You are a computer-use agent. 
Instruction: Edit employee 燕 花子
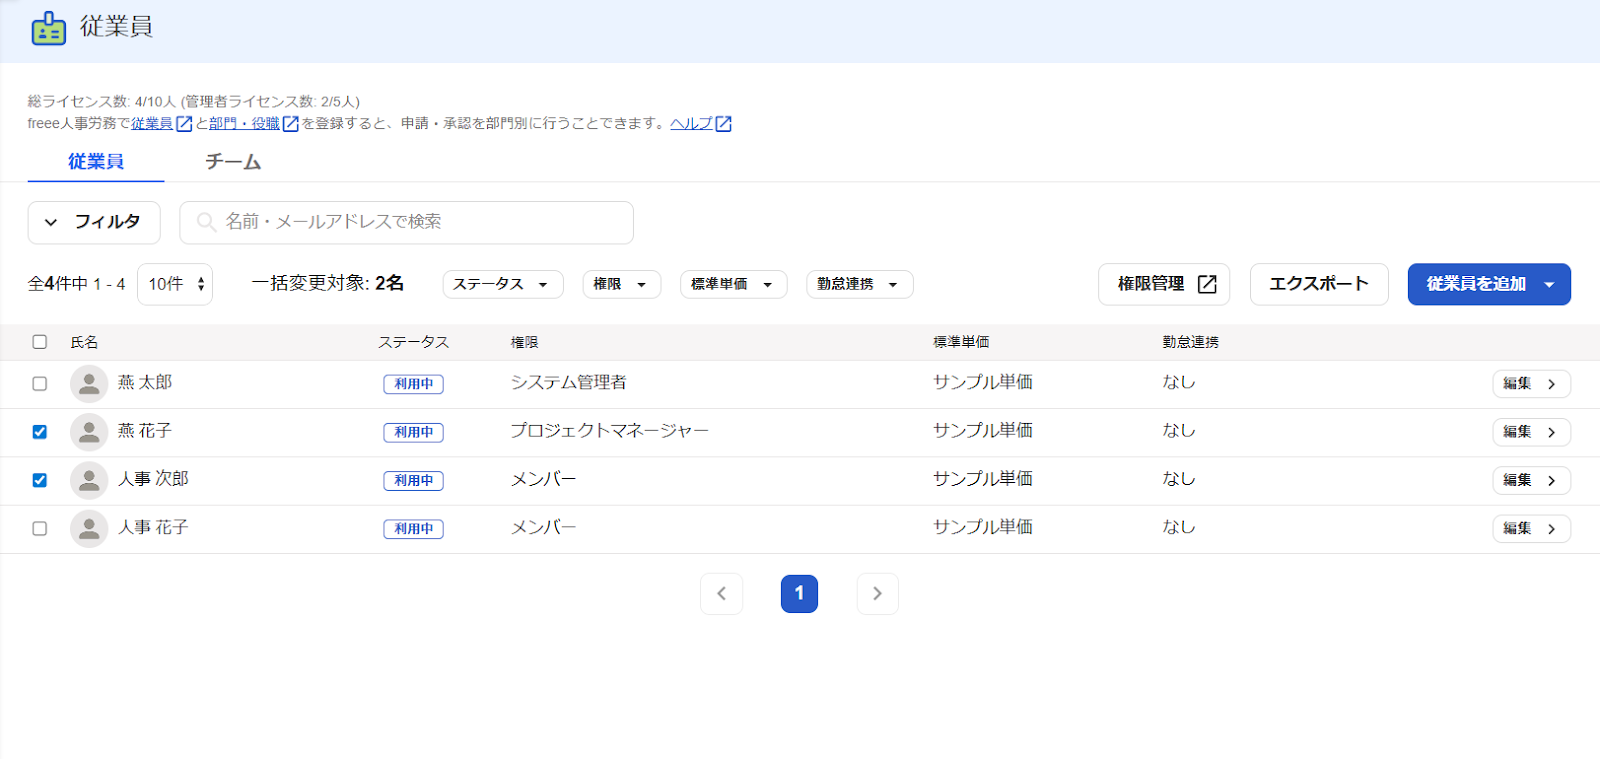[1531, 432]
